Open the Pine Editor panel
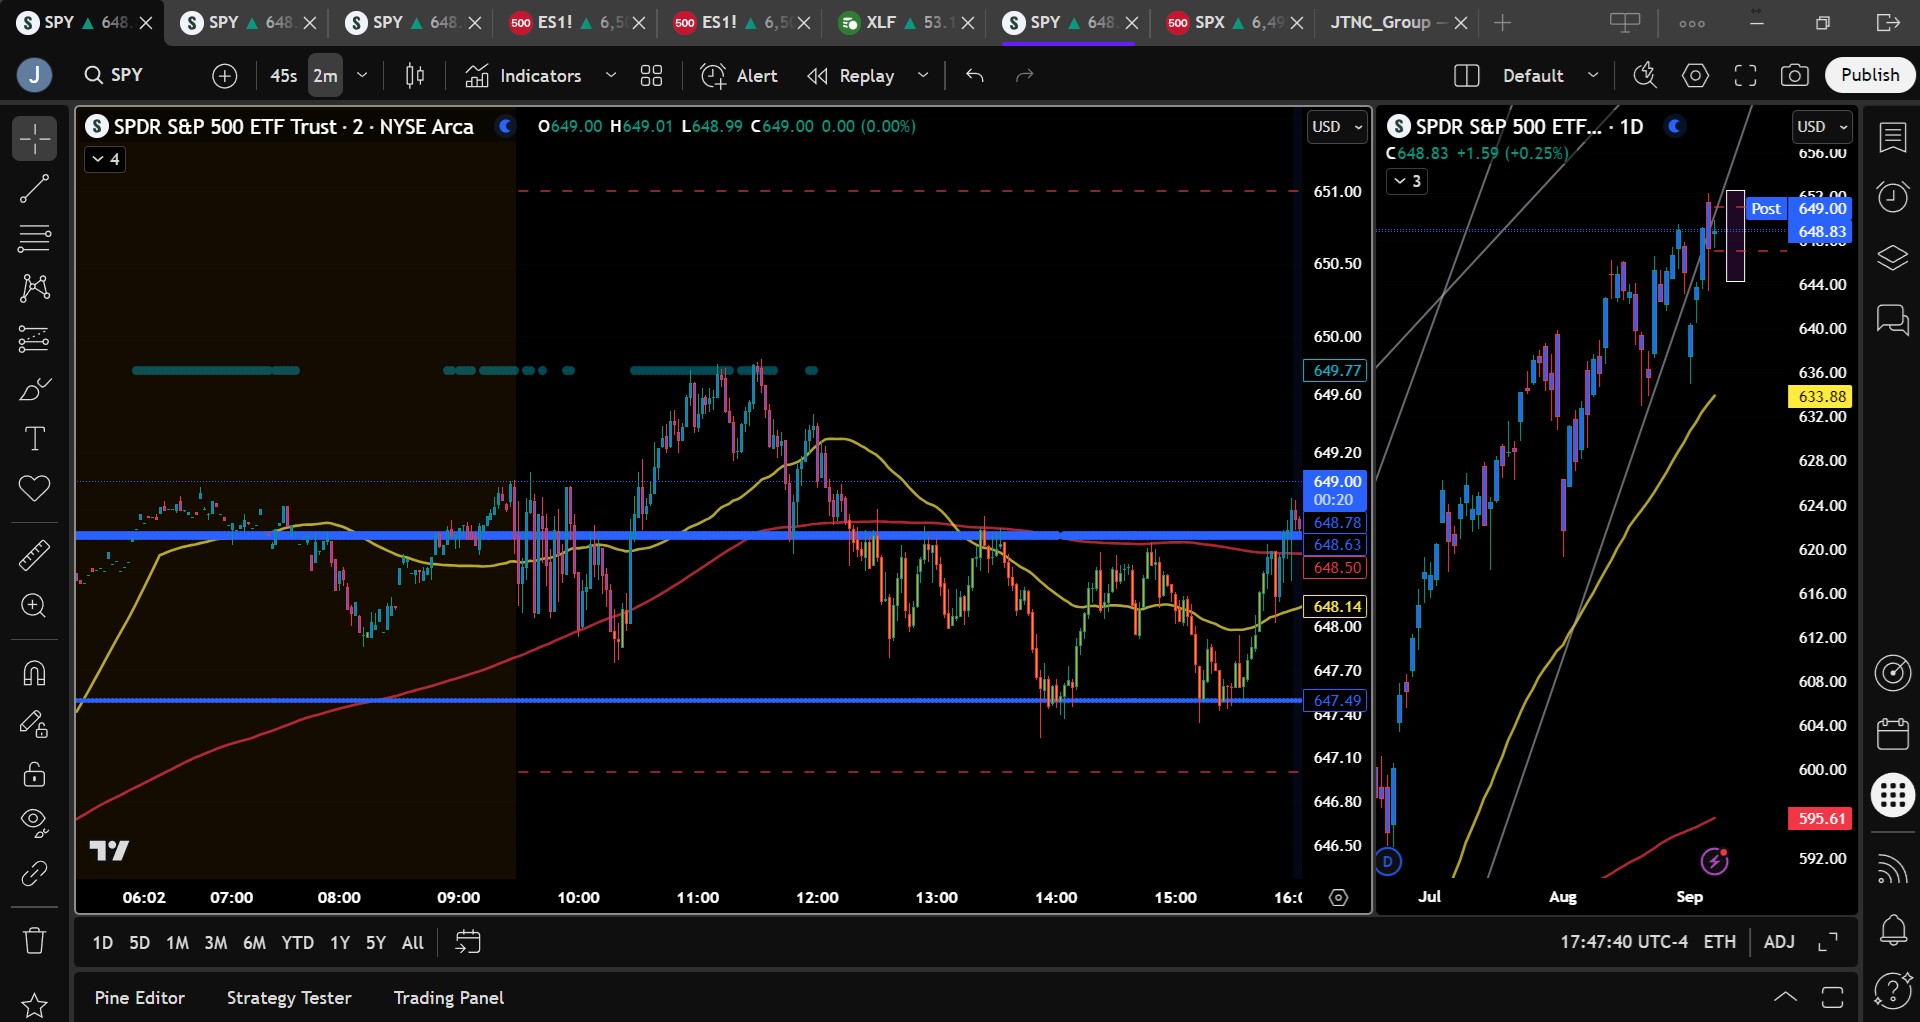 (x=140, y=998)
